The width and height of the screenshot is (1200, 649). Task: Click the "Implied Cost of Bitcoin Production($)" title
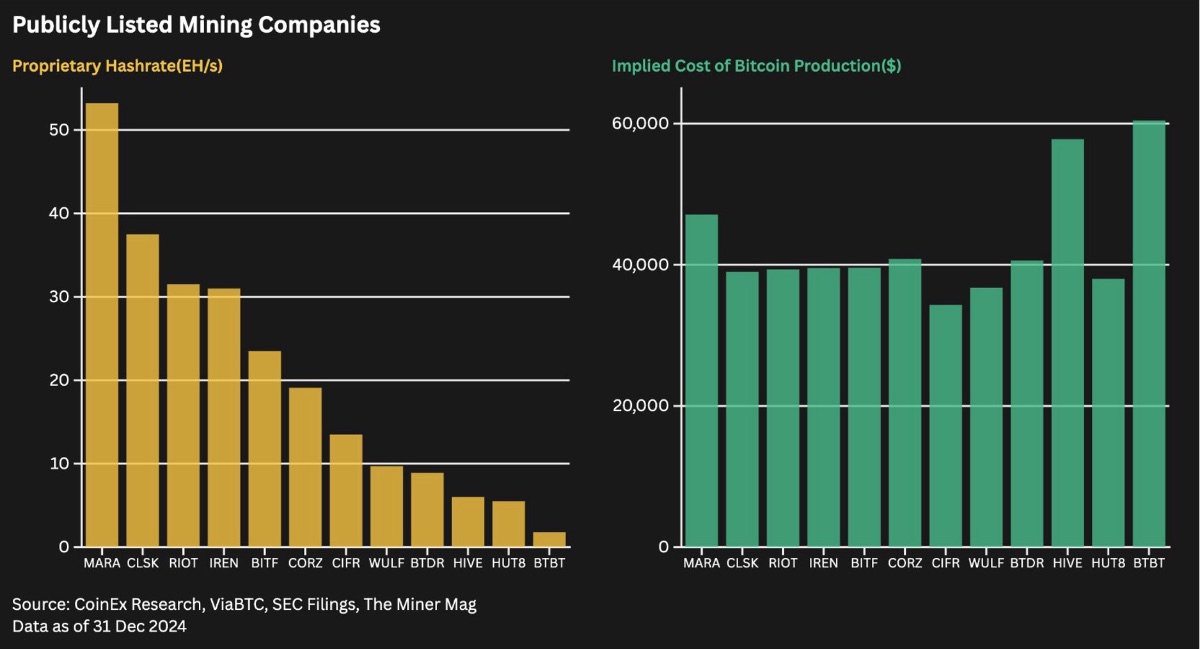(757, 66)
